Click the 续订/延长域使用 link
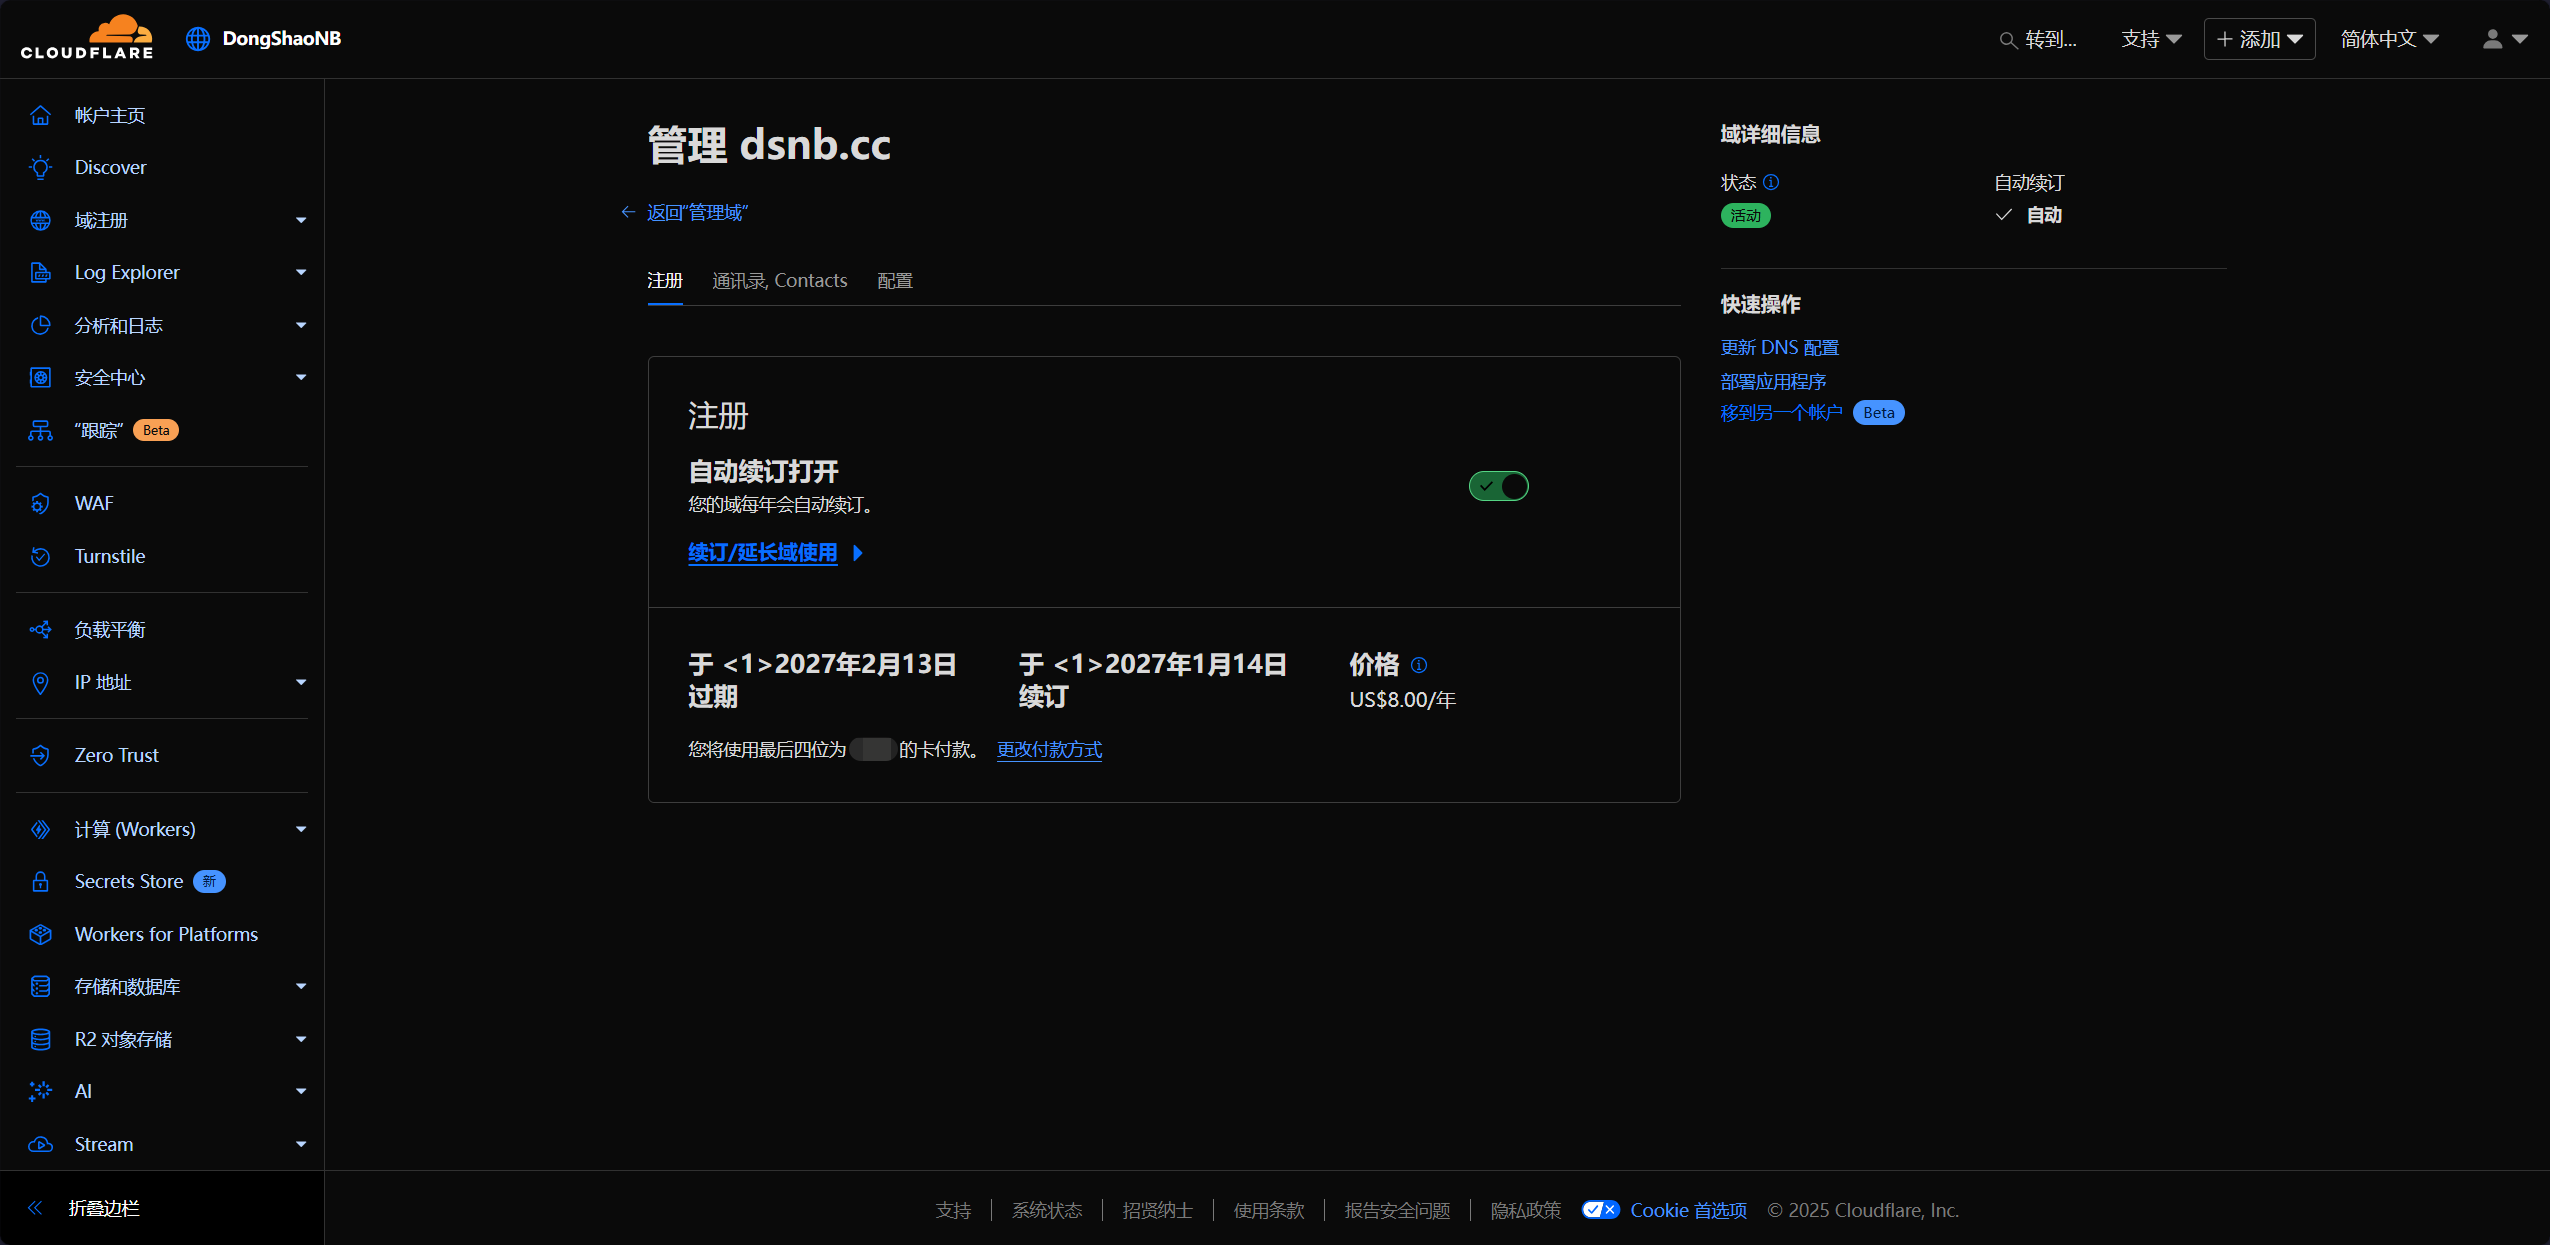Viewport: 2550px width, 1245px height. pos(762,553)
